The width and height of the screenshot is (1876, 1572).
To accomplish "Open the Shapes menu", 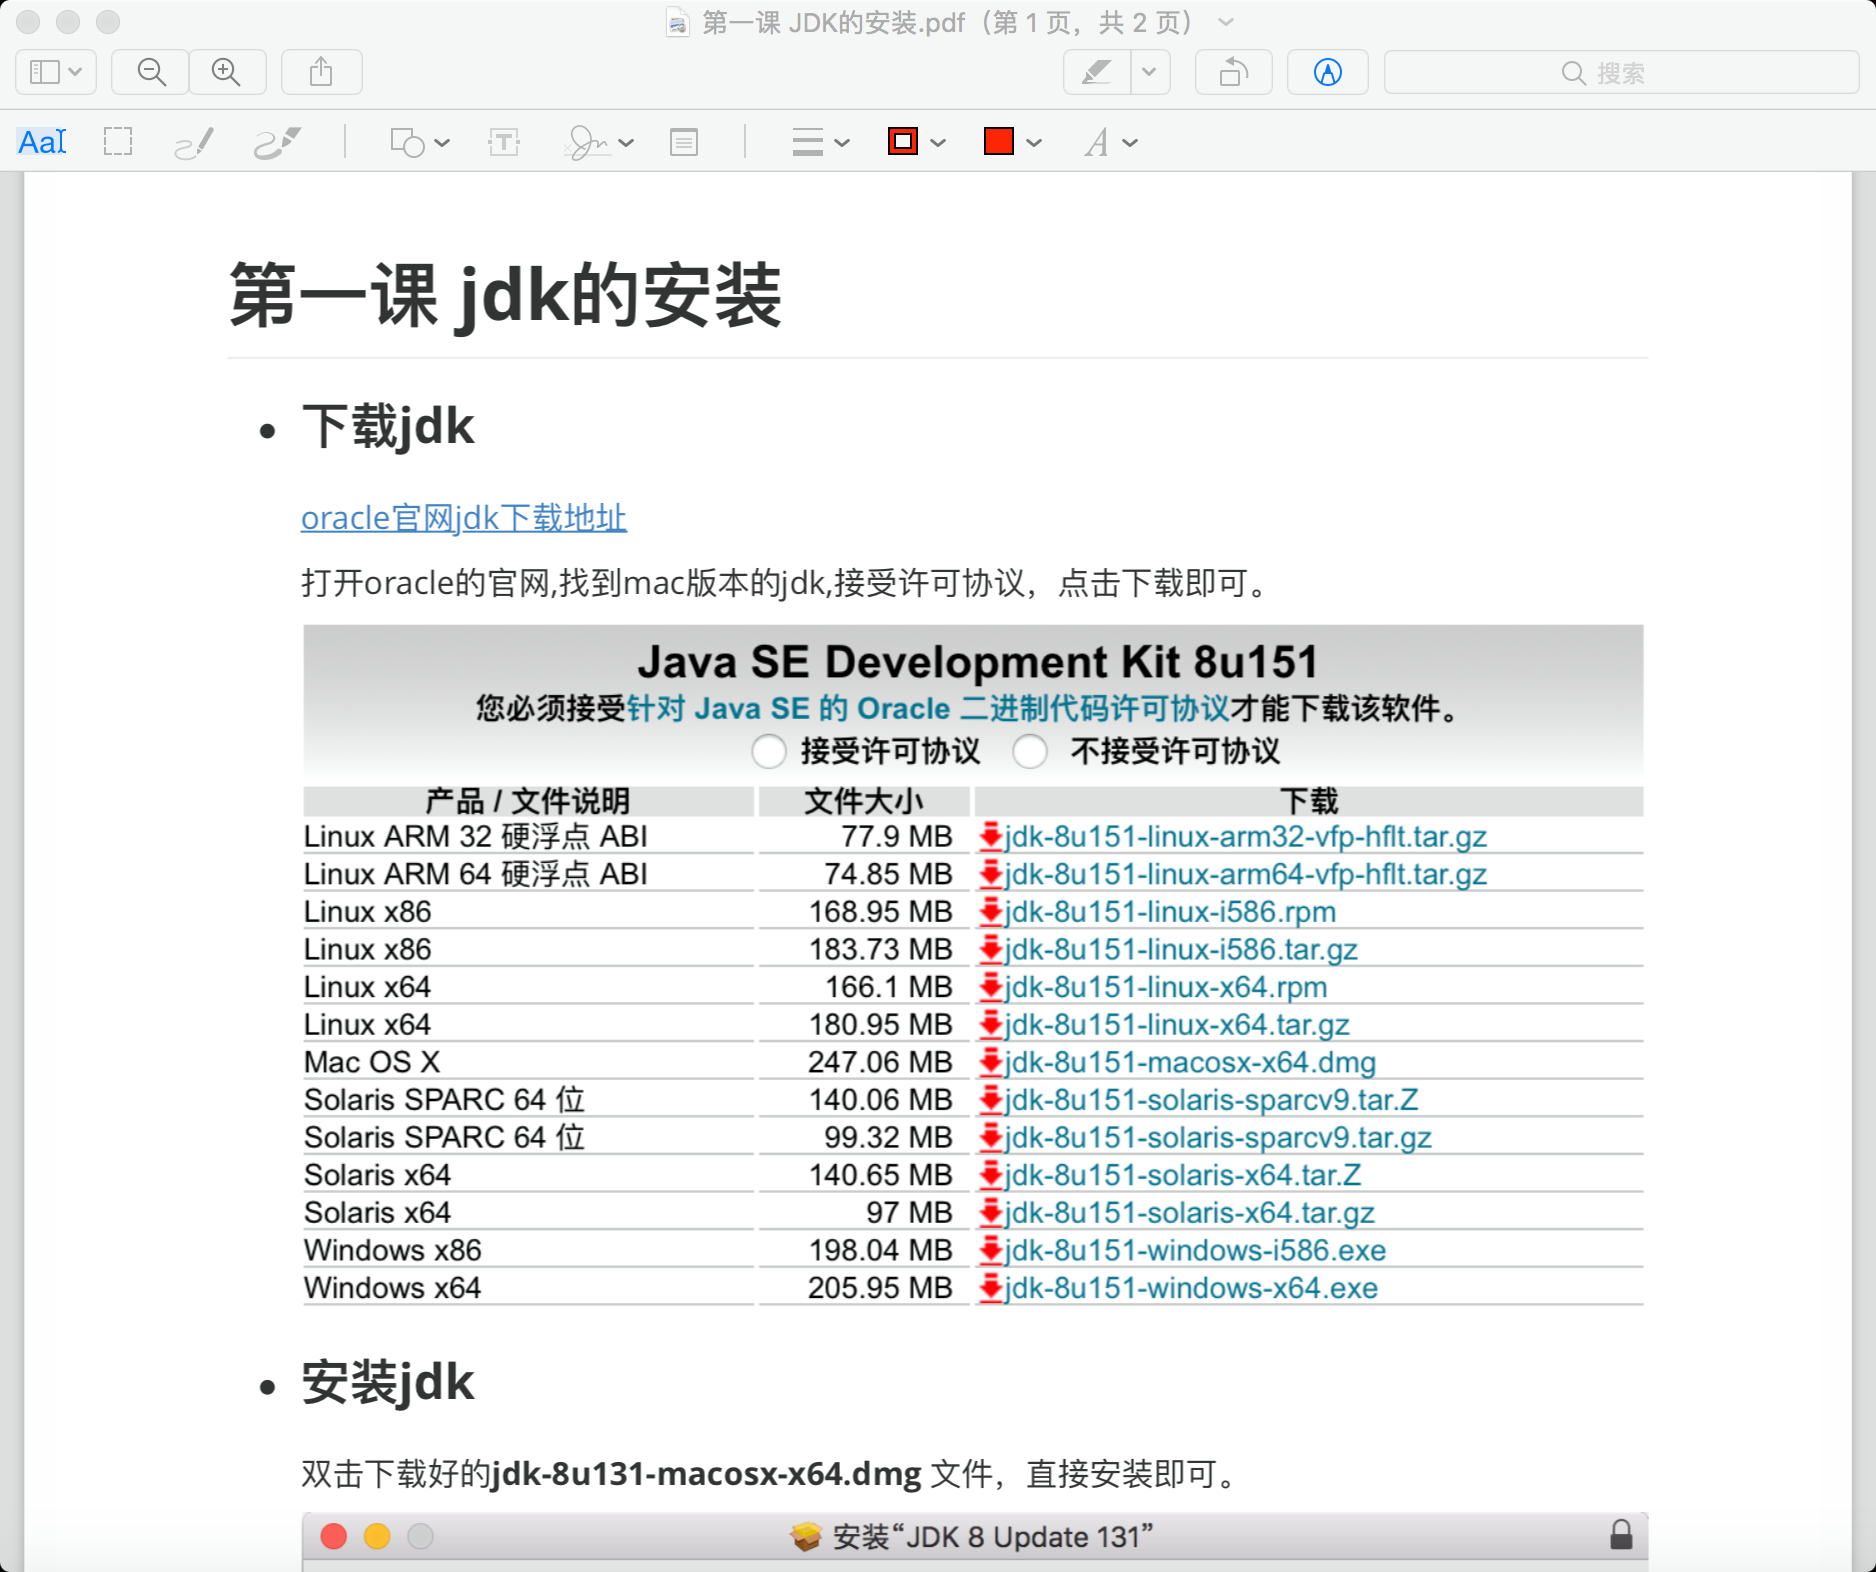I will (419, 142).
